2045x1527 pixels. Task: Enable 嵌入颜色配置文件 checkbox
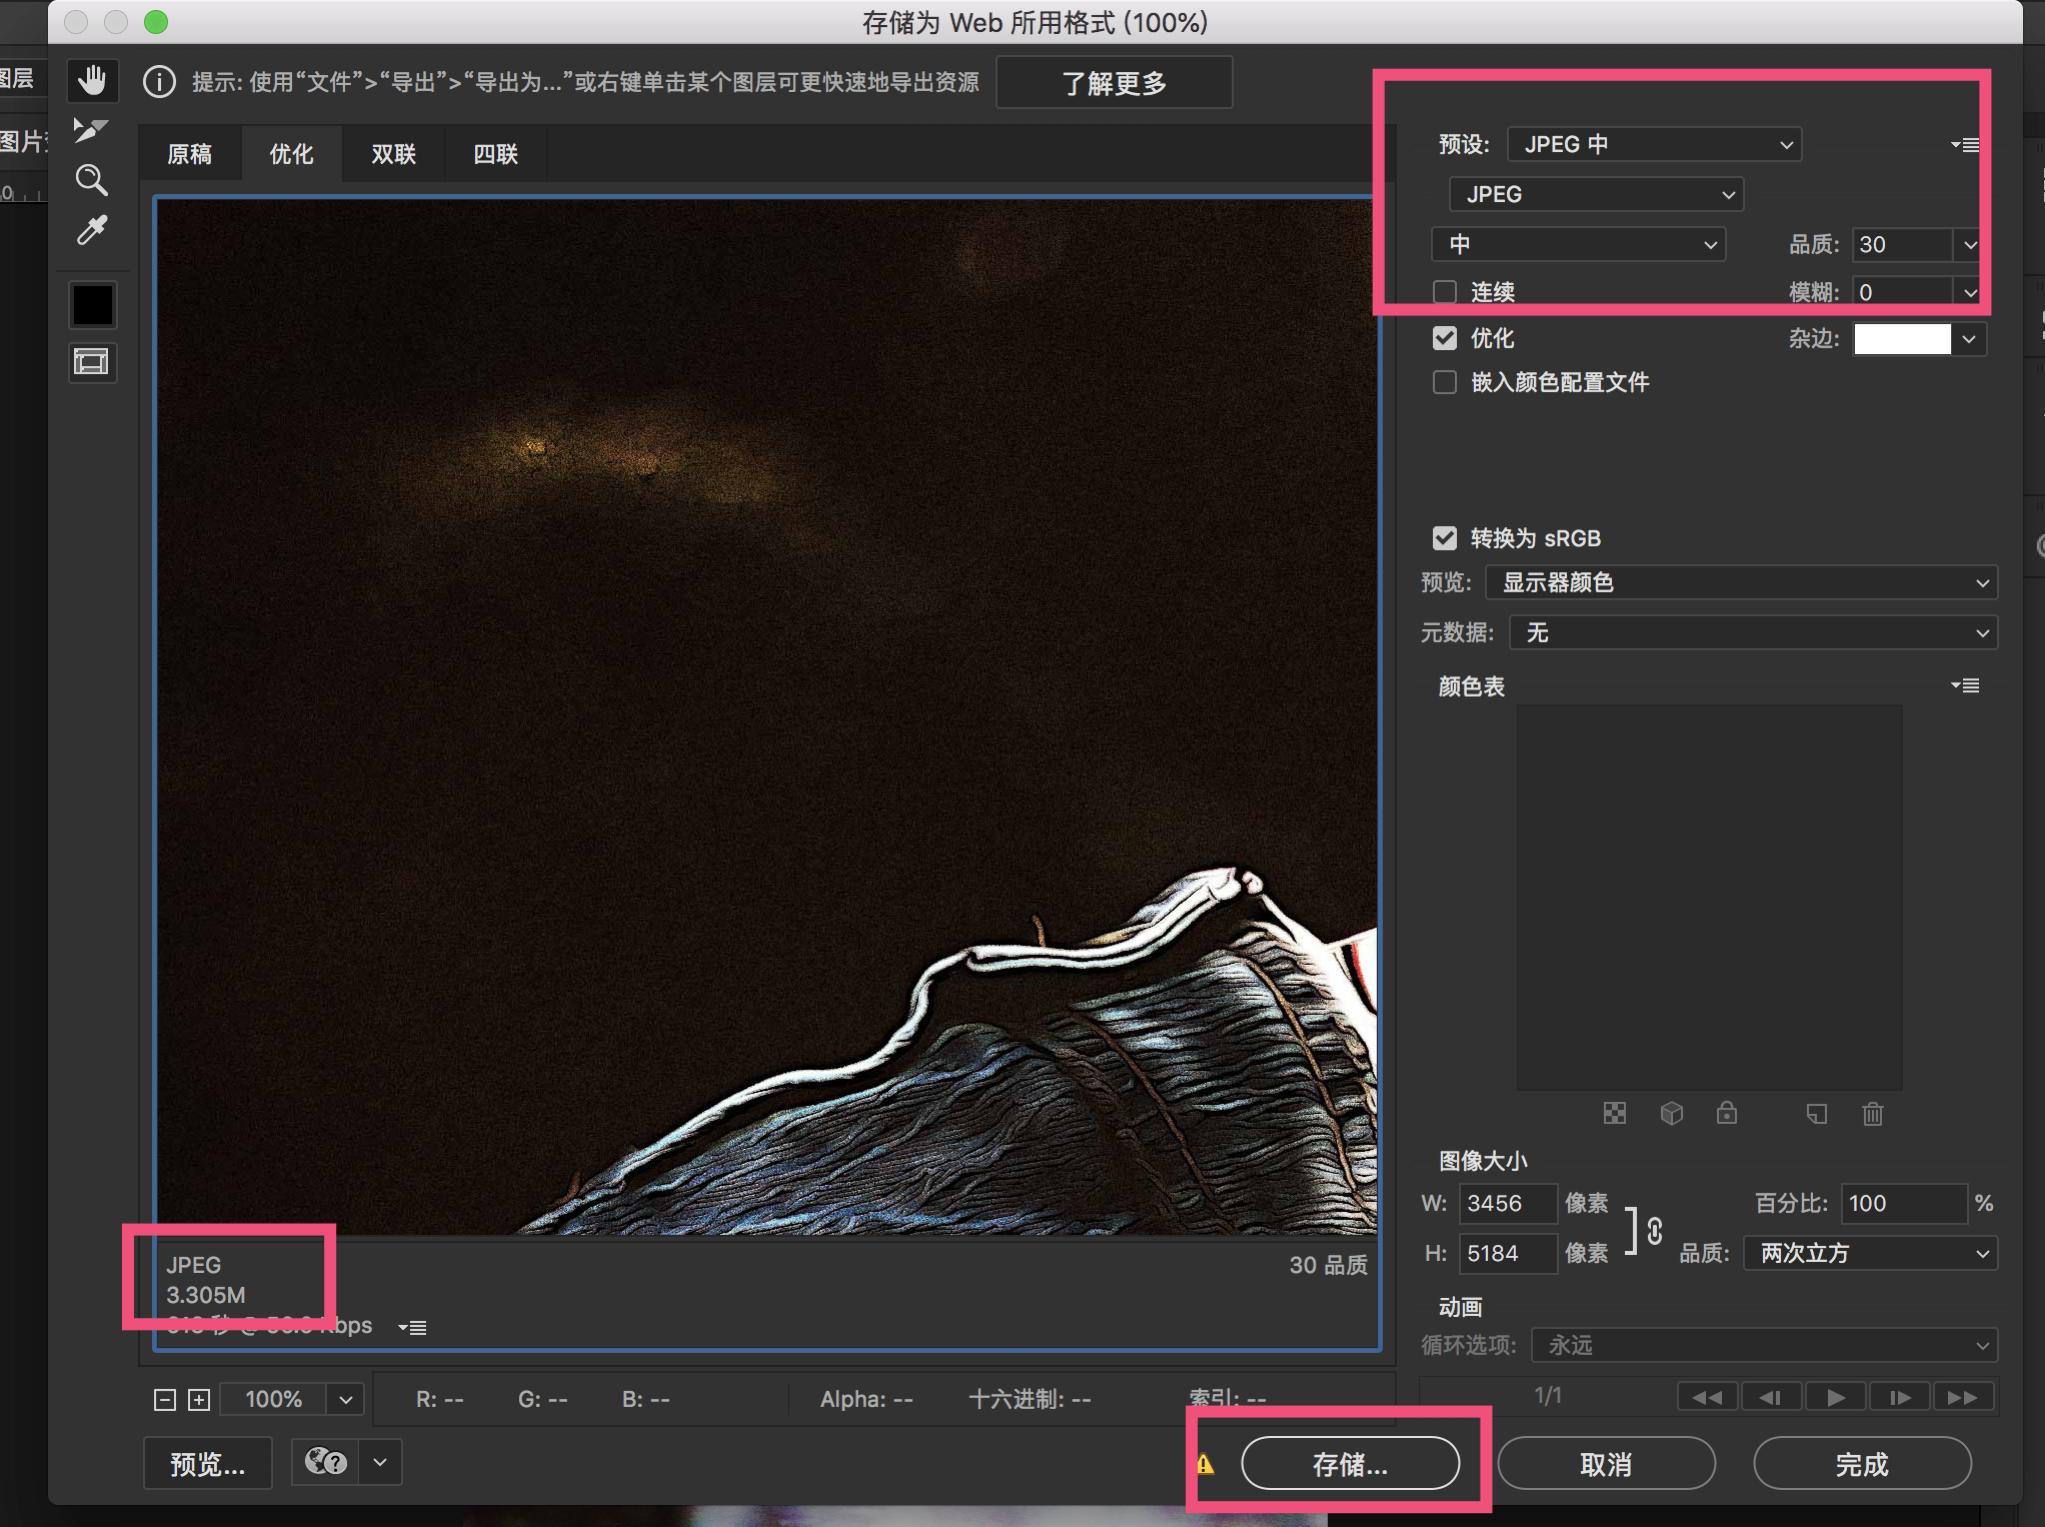(1444, 382)
